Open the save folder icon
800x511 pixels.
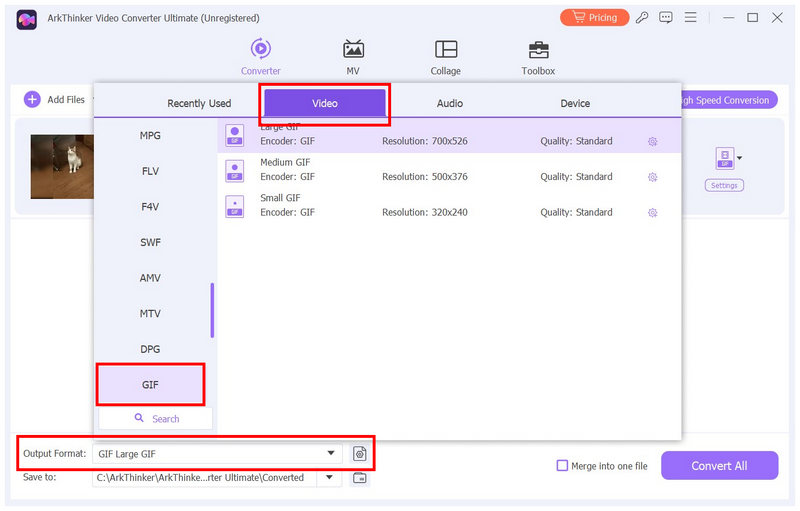(x=360, y=478)
